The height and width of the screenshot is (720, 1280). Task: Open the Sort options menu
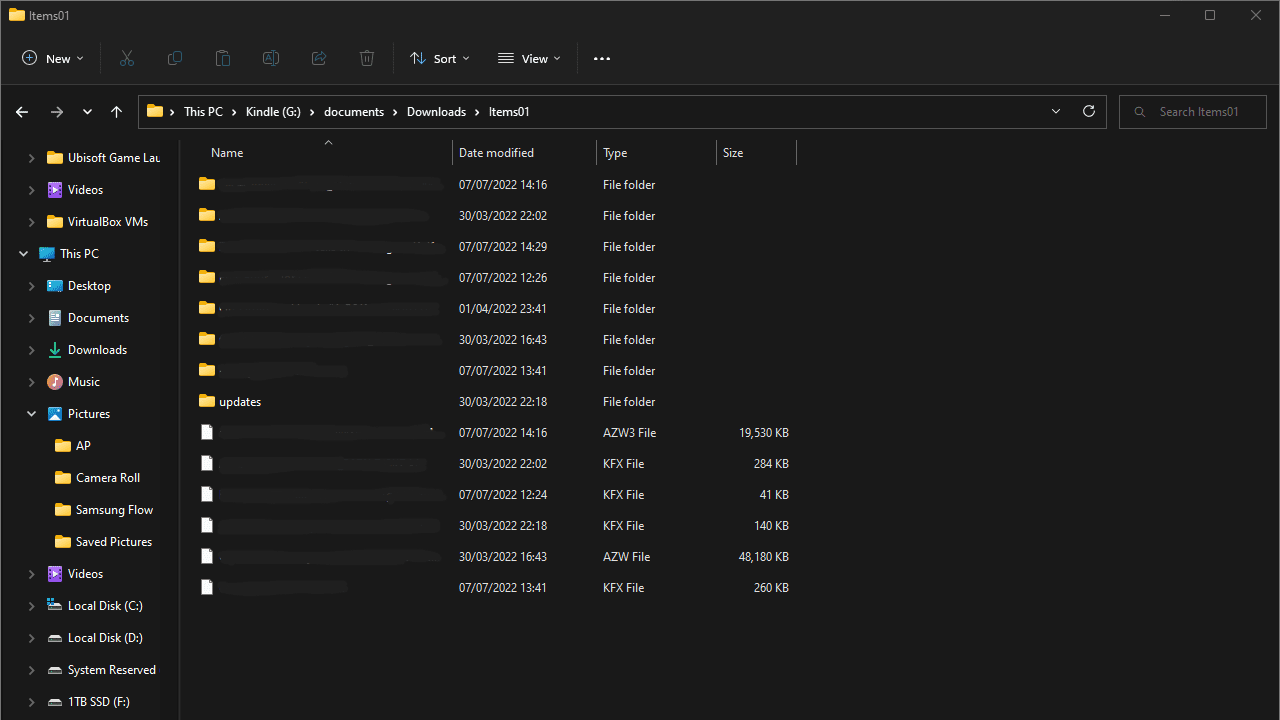[x=439, y=59]
